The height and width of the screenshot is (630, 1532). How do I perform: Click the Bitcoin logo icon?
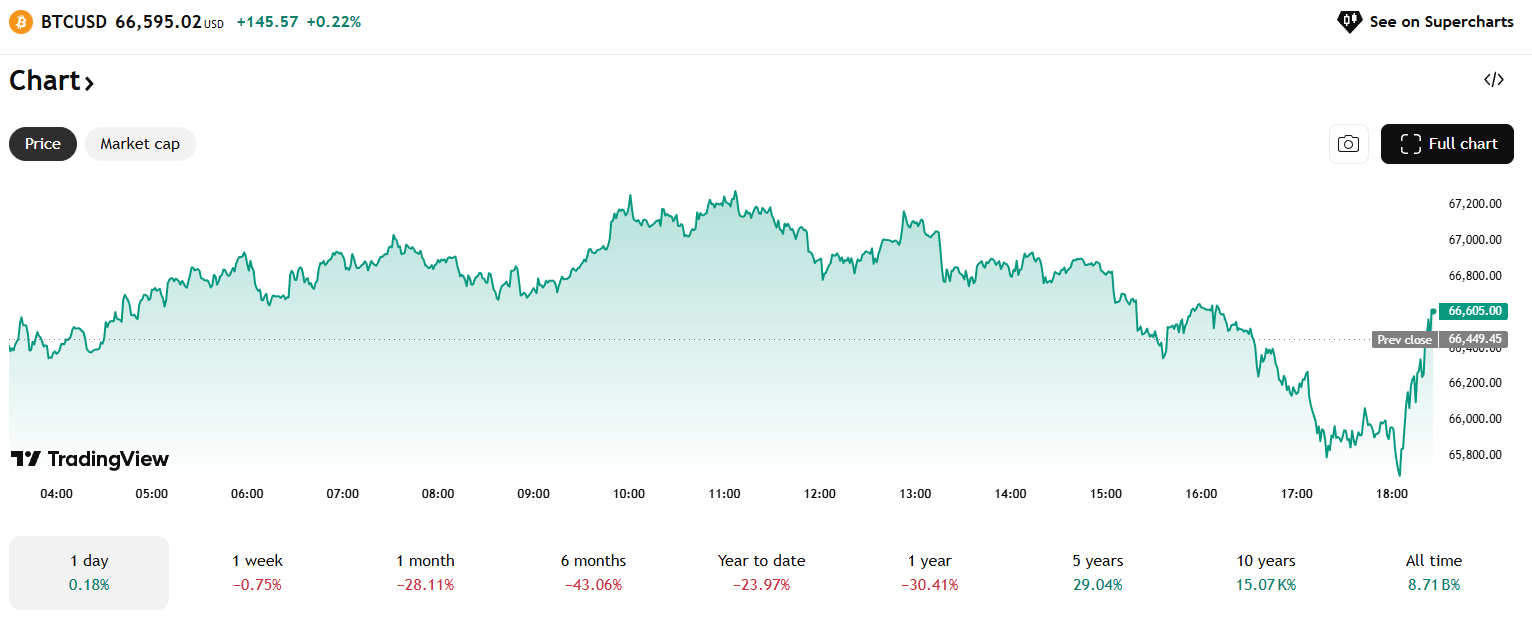point(21,21)
